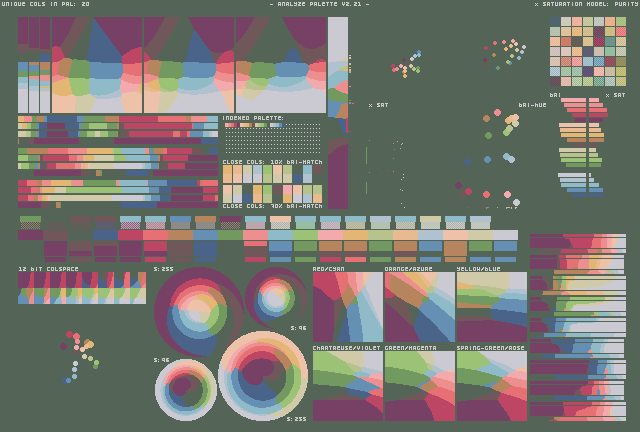Click the 12 Bit Colspace gradient strip
The height and width of the screenshot is (432, 640).
(x=82, y=288)
